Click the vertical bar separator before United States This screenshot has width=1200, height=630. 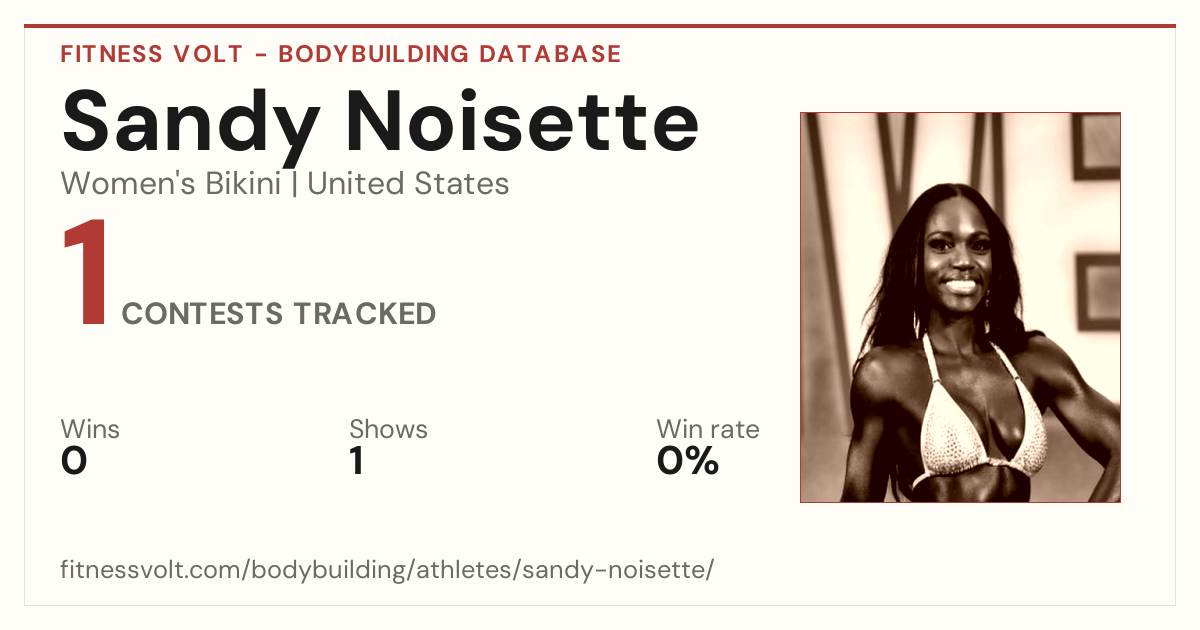(295, 185)
